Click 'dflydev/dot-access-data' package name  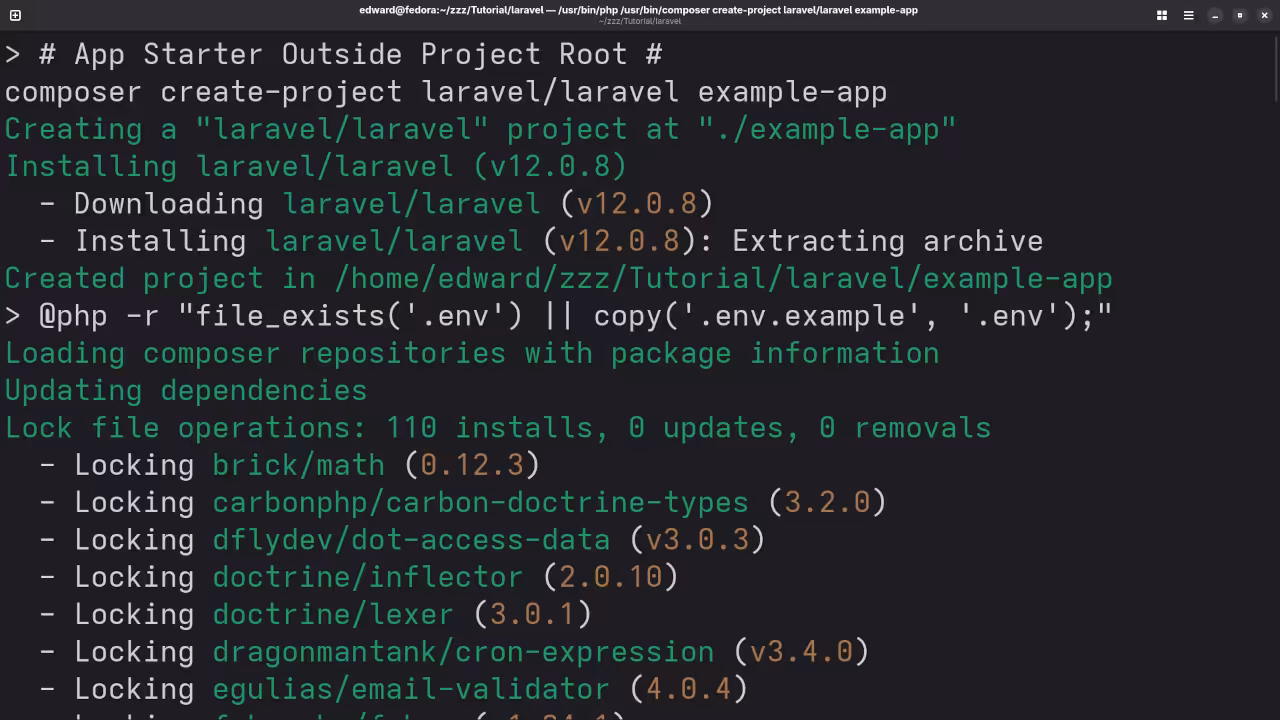(411, 540)
